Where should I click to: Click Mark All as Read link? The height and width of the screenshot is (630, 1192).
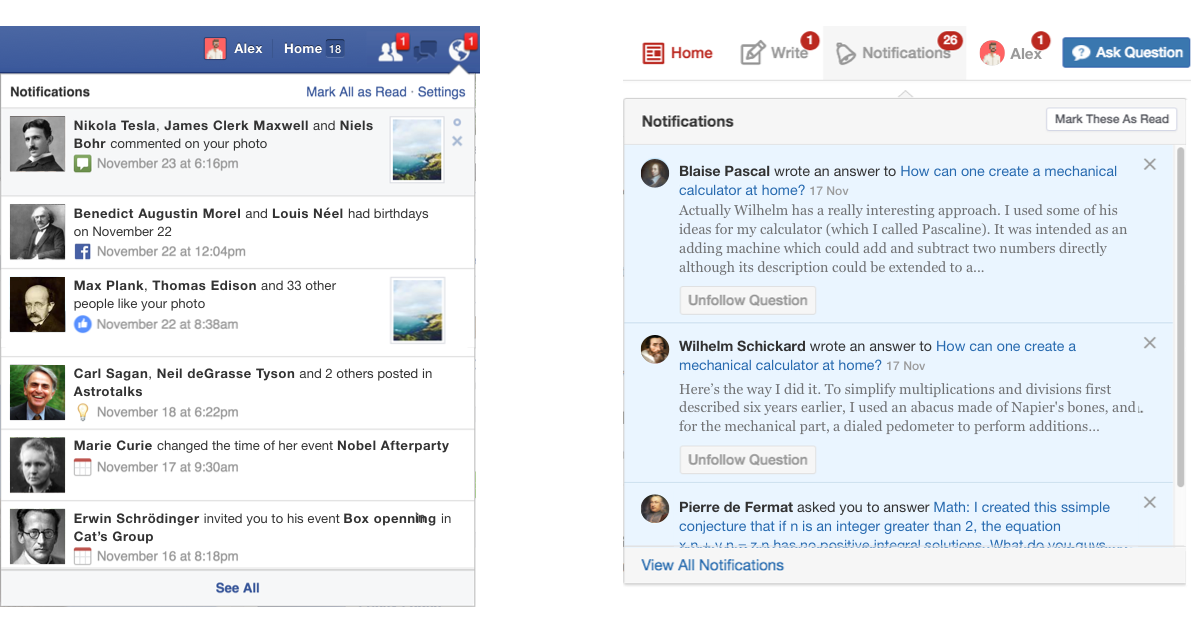click(356, 92)
